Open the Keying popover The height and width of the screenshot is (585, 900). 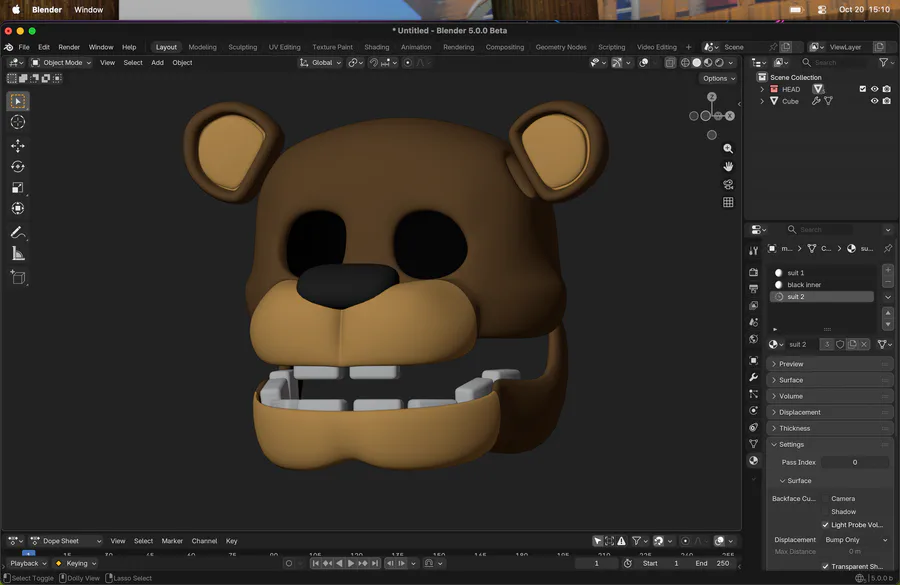[x=76, y=563]
